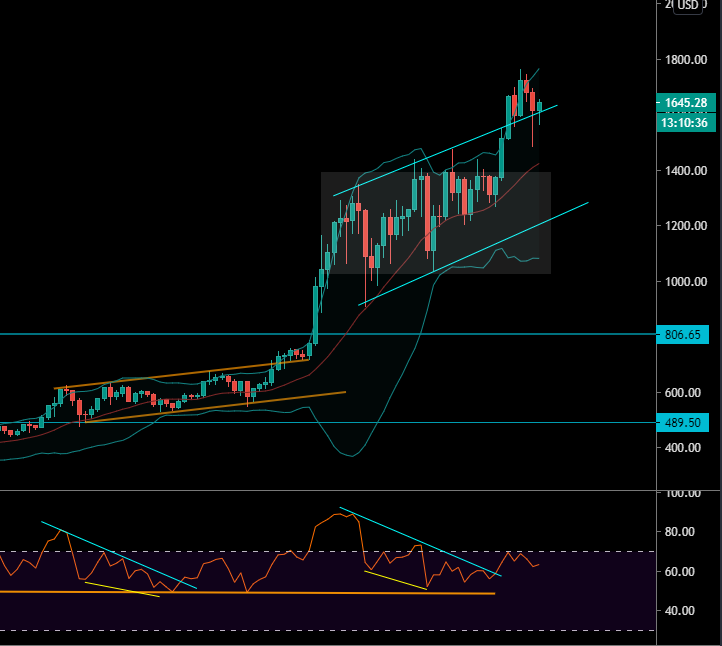Click the 1400.00 price axis mark

(x=684, y=171)
